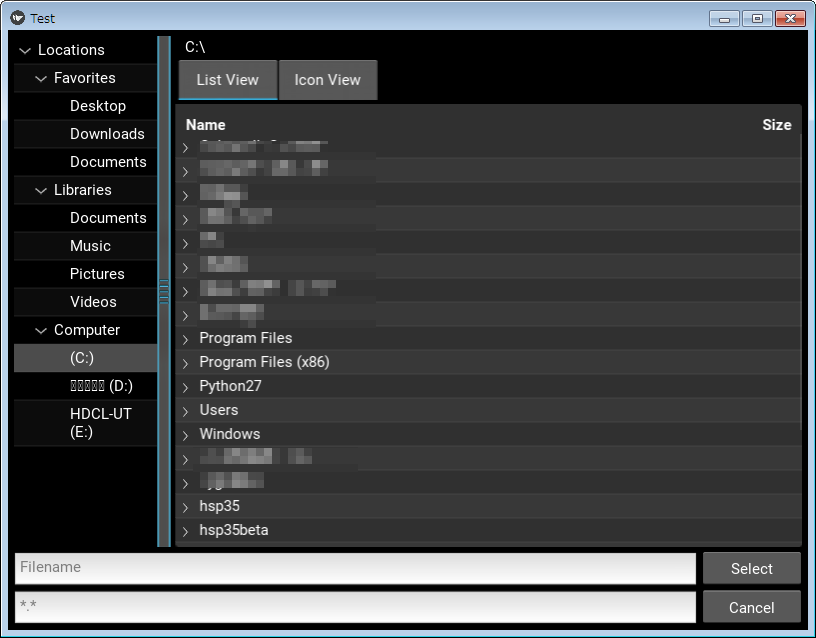Expand the hsp35beta folder
Screen dimensions: 816x638
click(185, 530)
